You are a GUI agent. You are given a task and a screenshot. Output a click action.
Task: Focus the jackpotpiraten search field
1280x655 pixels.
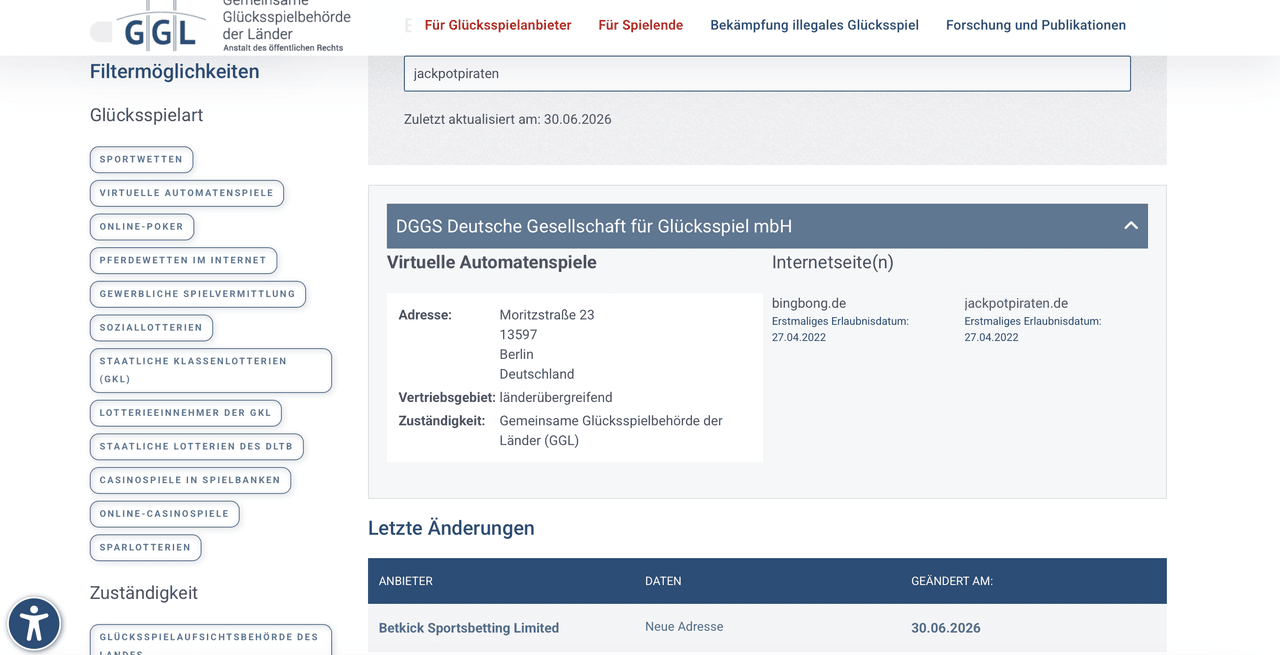point(767,74)
